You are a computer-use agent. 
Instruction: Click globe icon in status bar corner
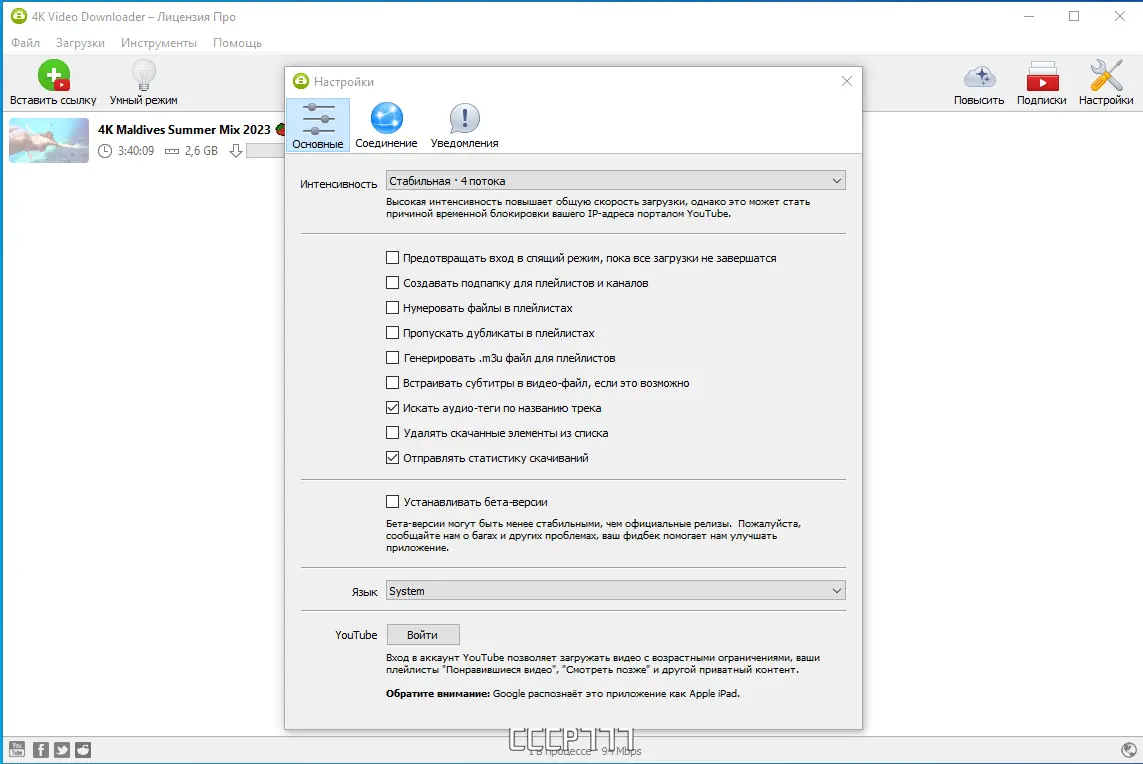pyautogui.click(x=1128, y=749)
